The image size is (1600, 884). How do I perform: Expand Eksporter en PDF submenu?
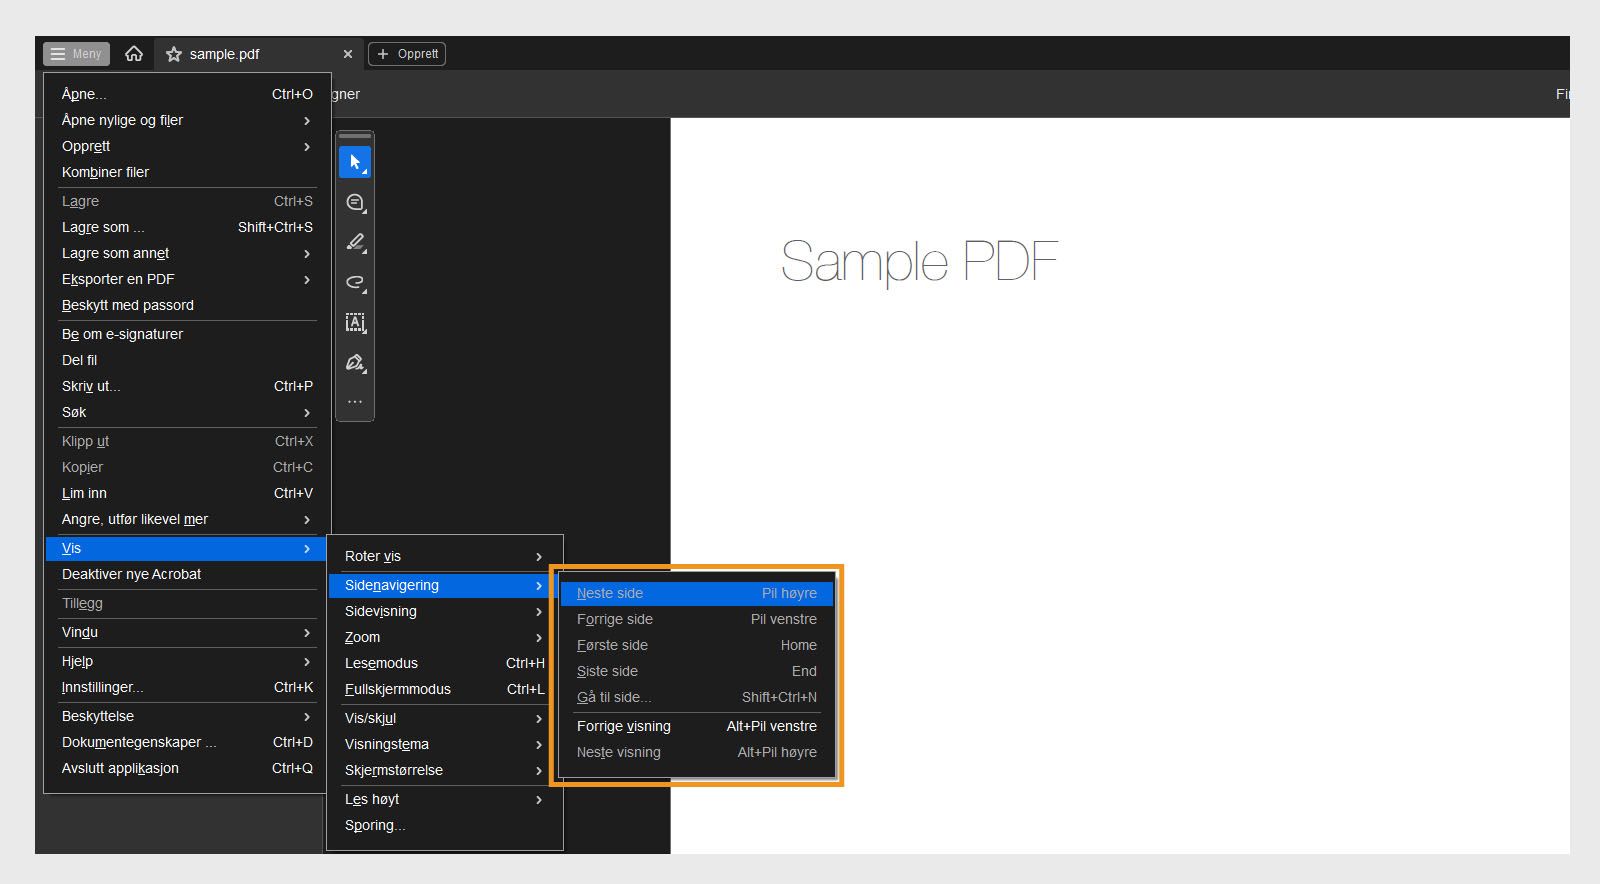coord(187,279)
